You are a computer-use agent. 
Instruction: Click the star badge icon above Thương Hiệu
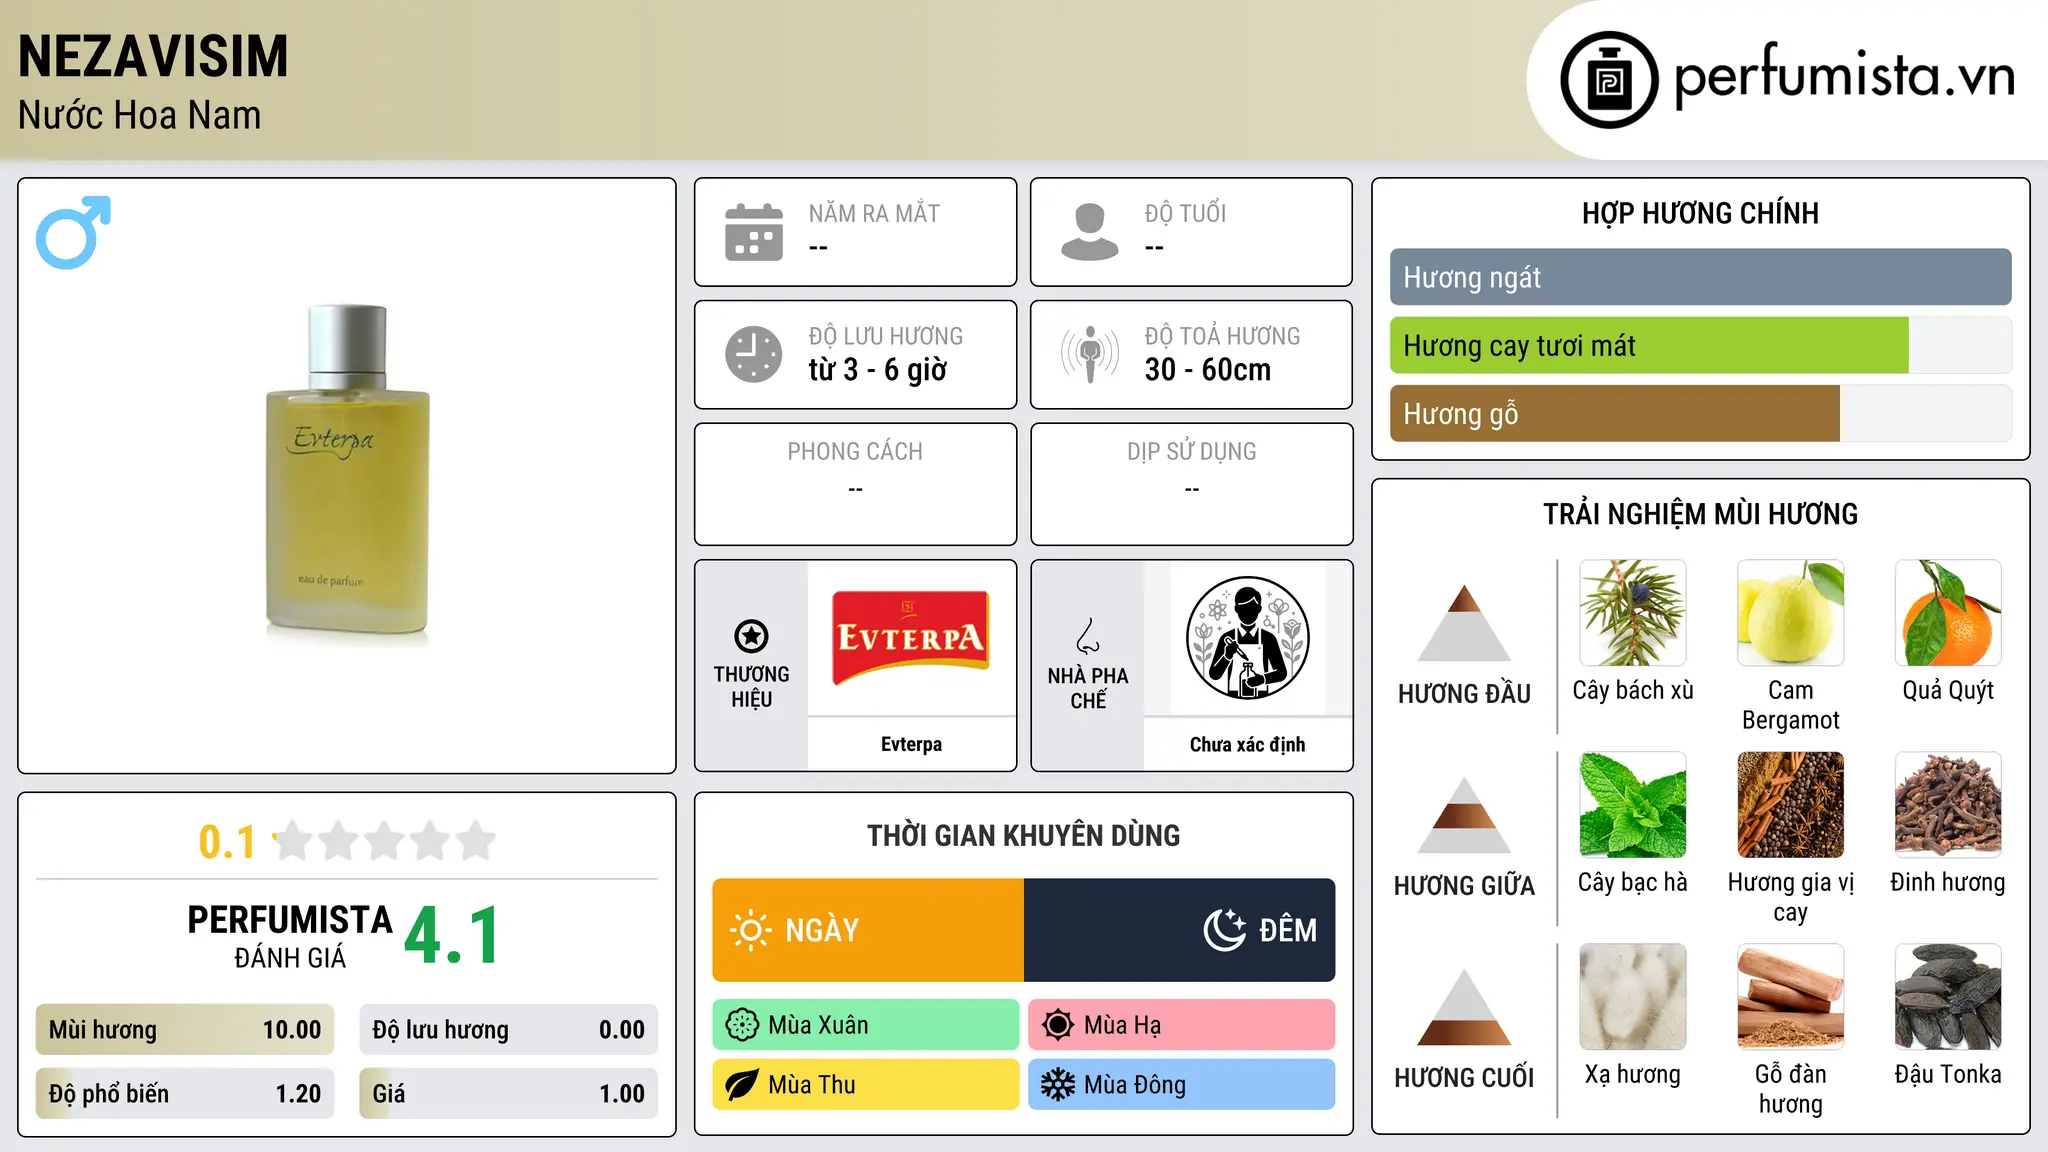[751, 636]
